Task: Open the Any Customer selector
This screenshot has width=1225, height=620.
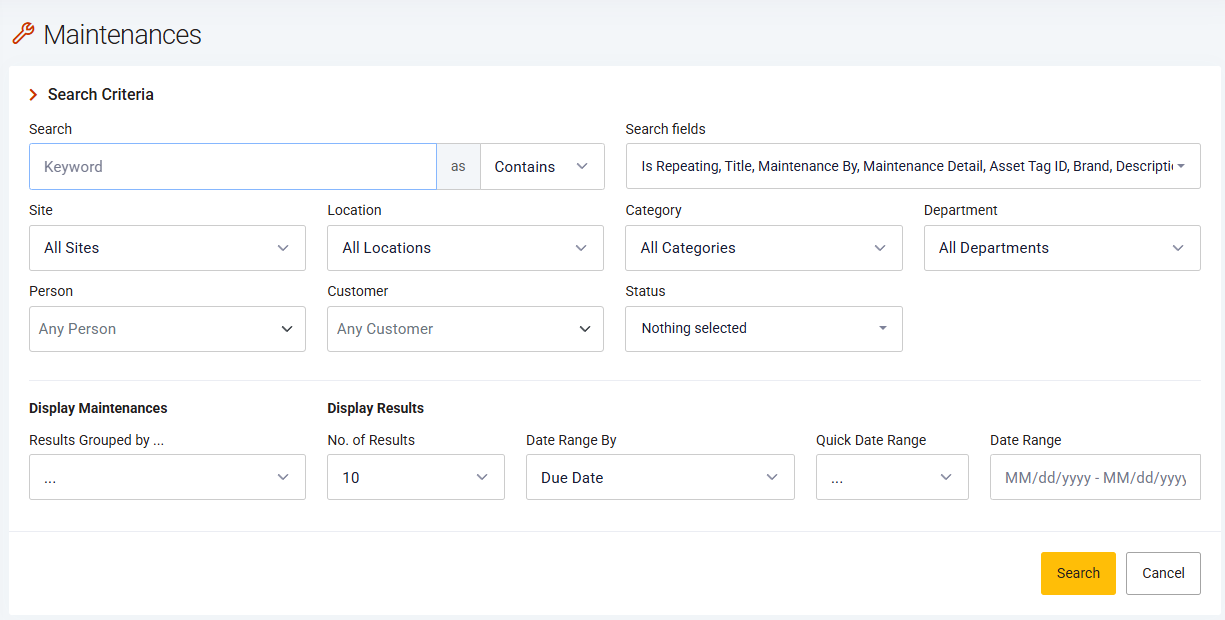Action: (465, 329)
